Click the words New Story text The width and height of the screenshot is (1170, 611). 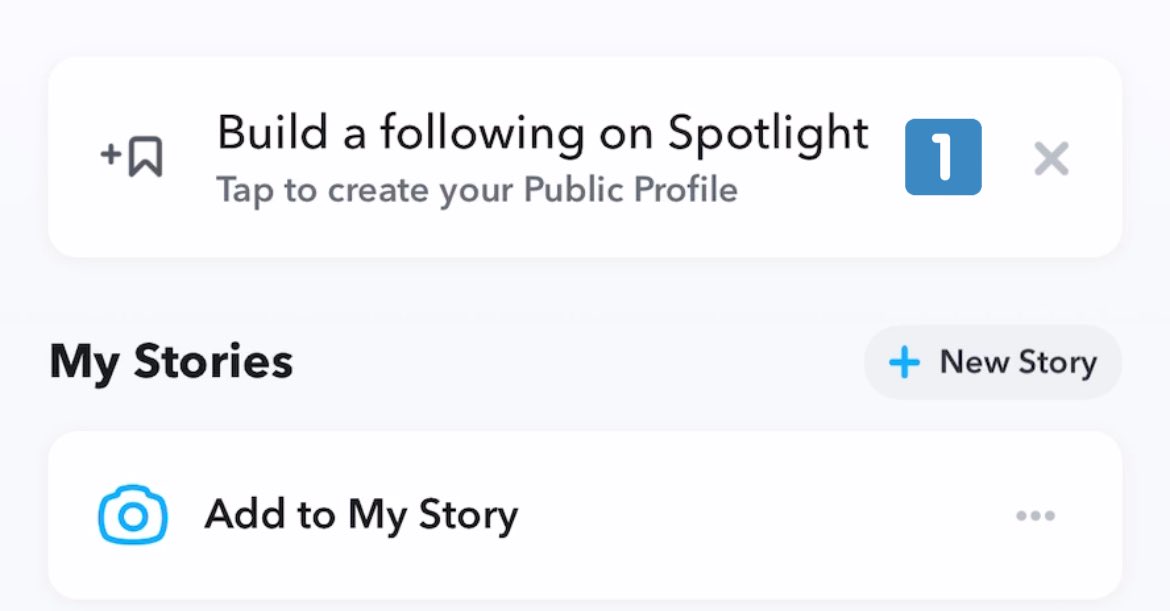[1019, 363]
